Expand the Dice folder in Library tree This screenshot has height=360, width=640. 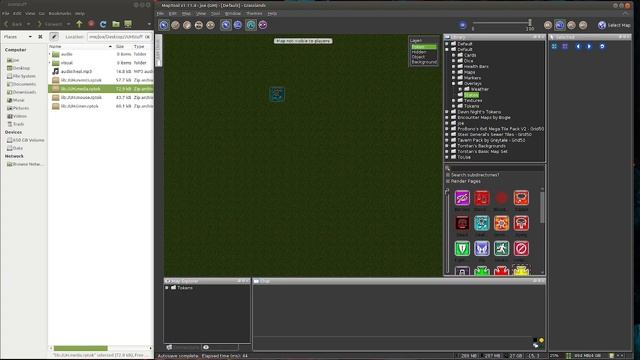pyautogui.click(x=453, y=61)
